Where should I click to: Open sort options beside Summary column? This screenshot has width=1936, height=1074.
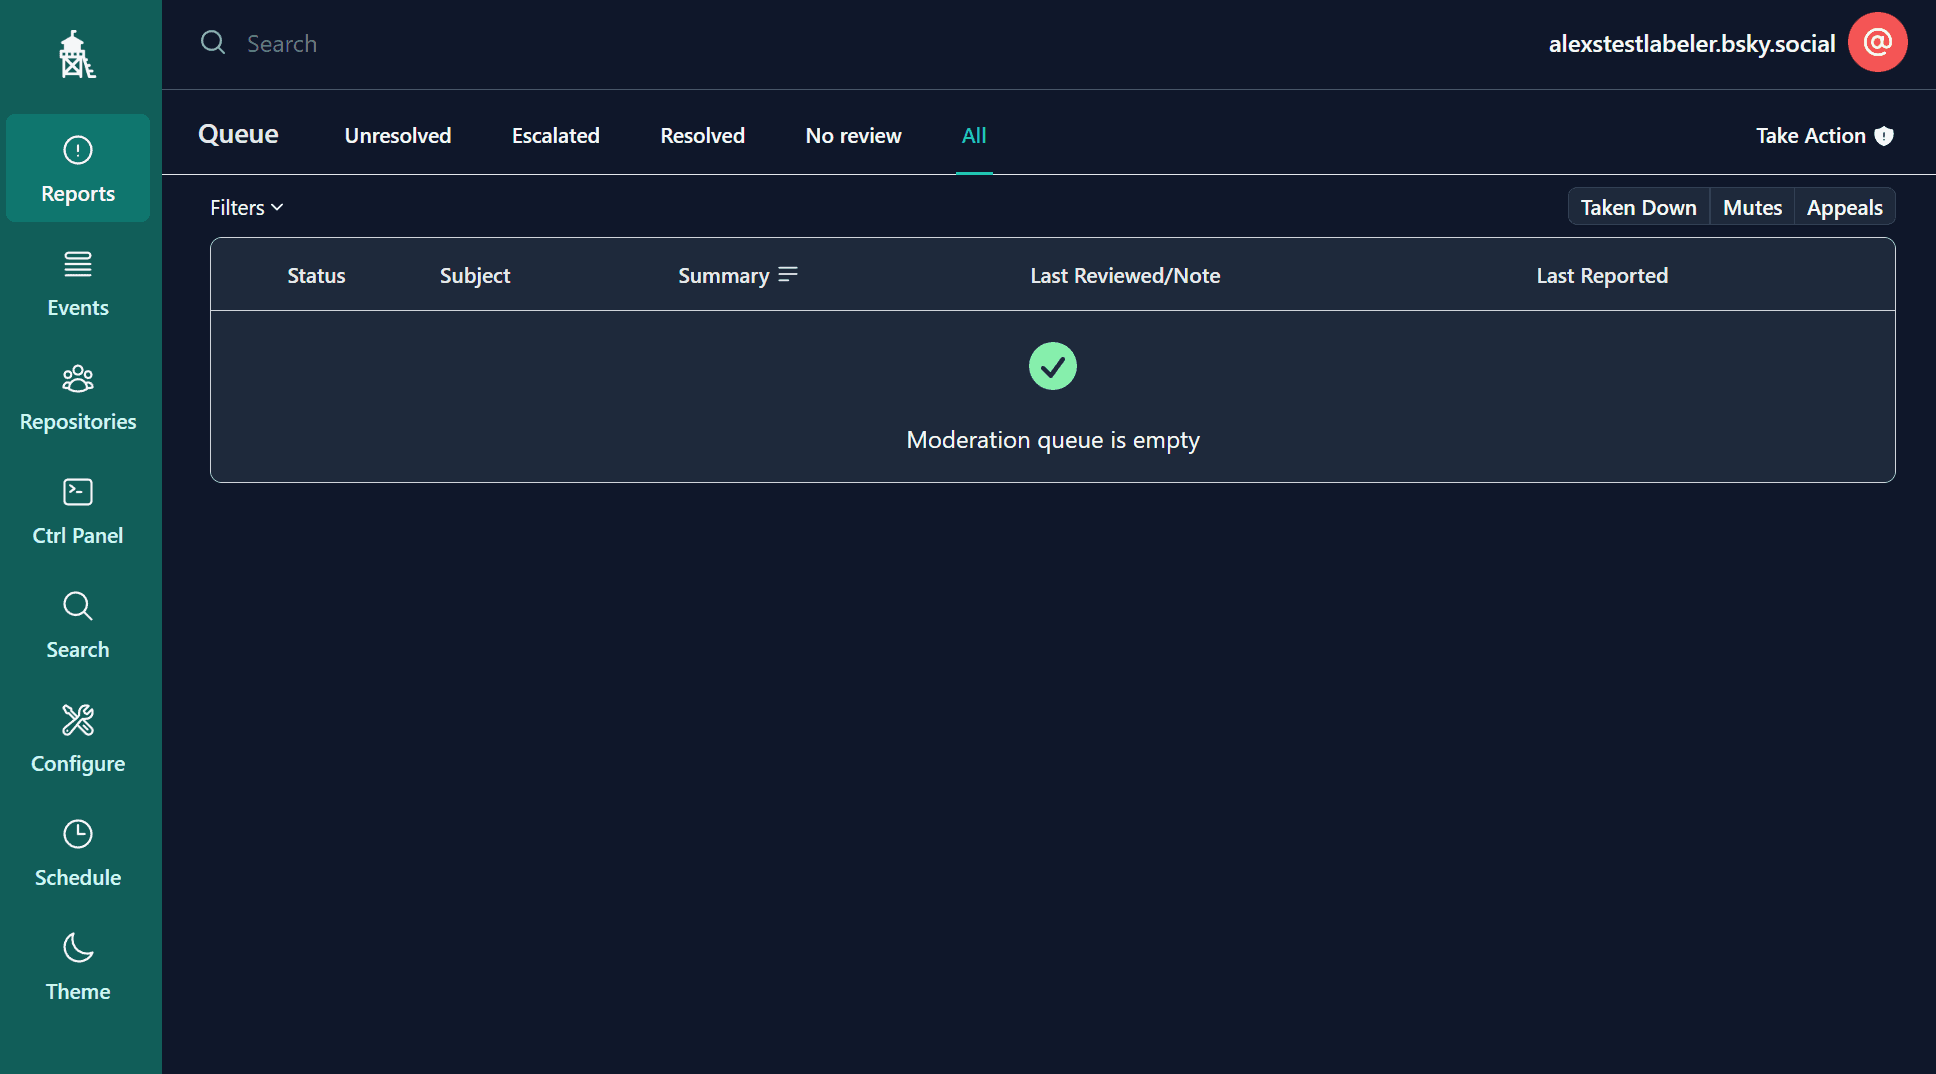tap(788, 275)
